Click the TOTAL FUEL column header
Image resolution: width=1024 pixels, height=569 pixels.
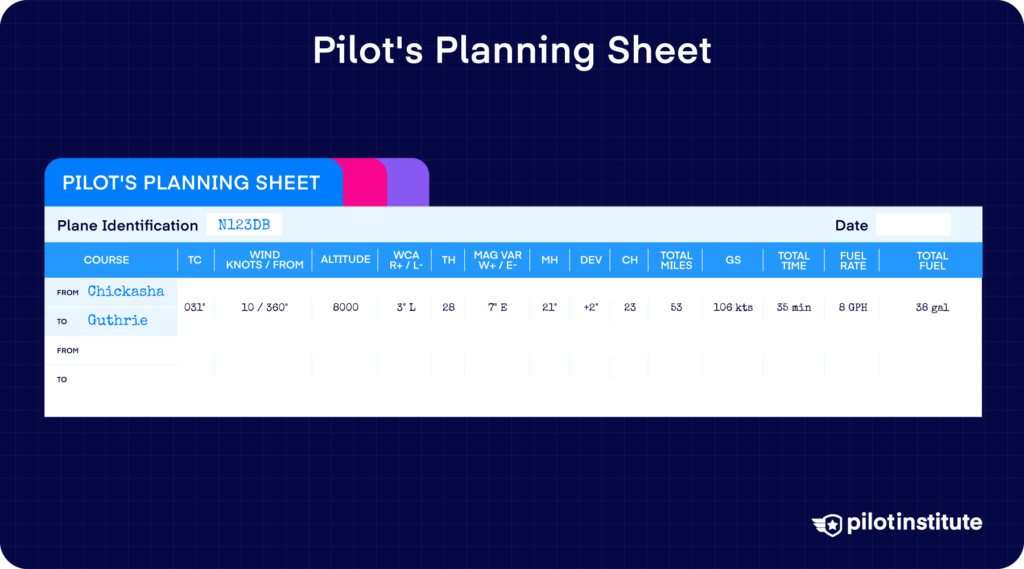(x=932, y=261)
